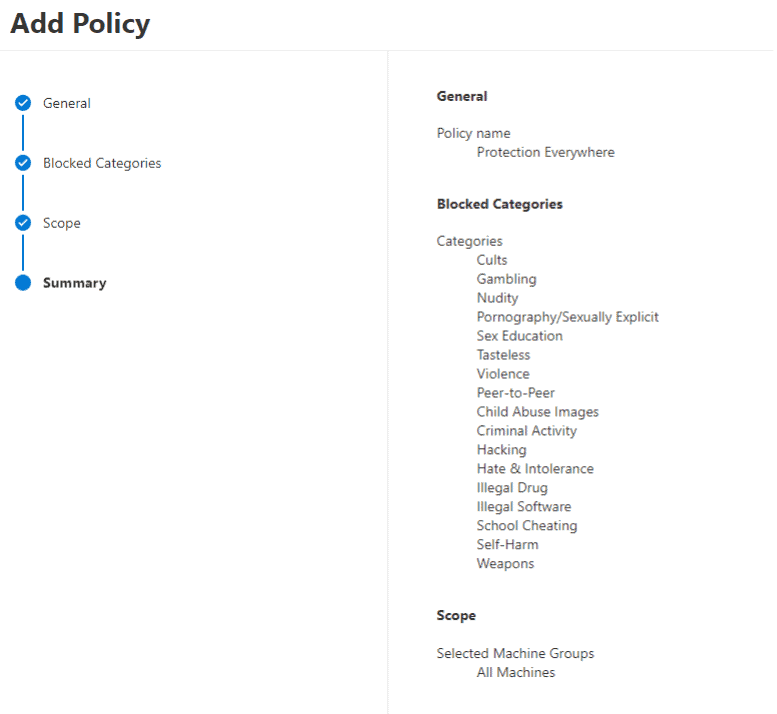Click the Selected Machine Groups label

click(x=515, y=654)
